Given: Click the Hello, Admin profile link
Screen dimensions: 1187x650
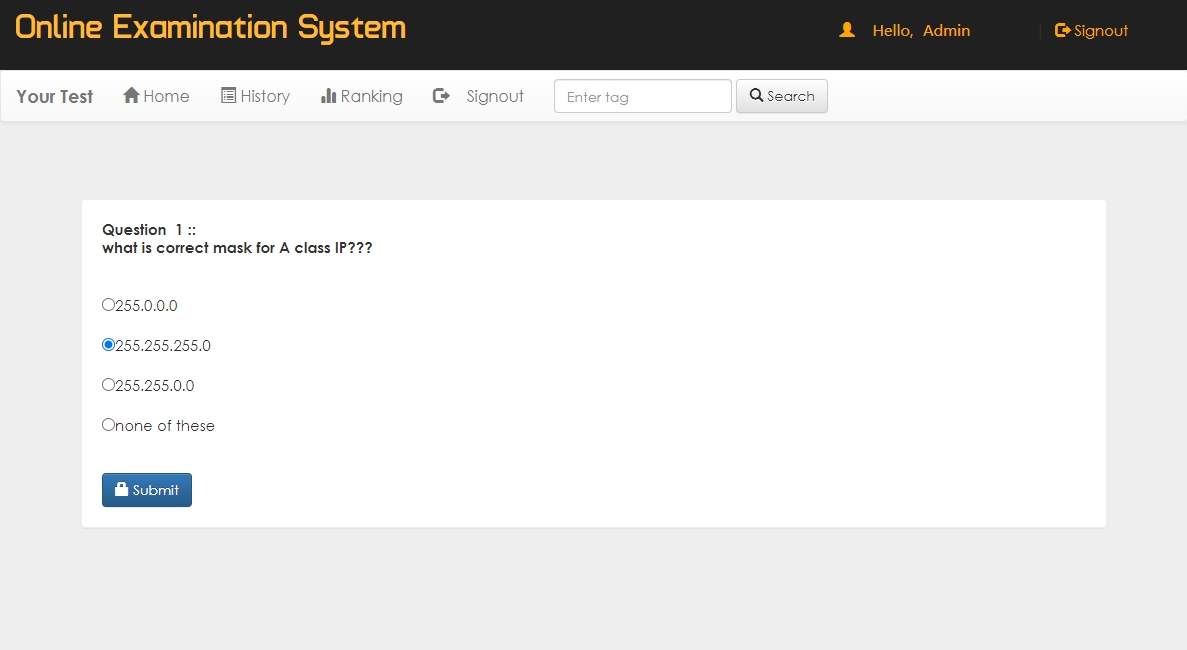Looking at the screenshot, I should point(921,31).
